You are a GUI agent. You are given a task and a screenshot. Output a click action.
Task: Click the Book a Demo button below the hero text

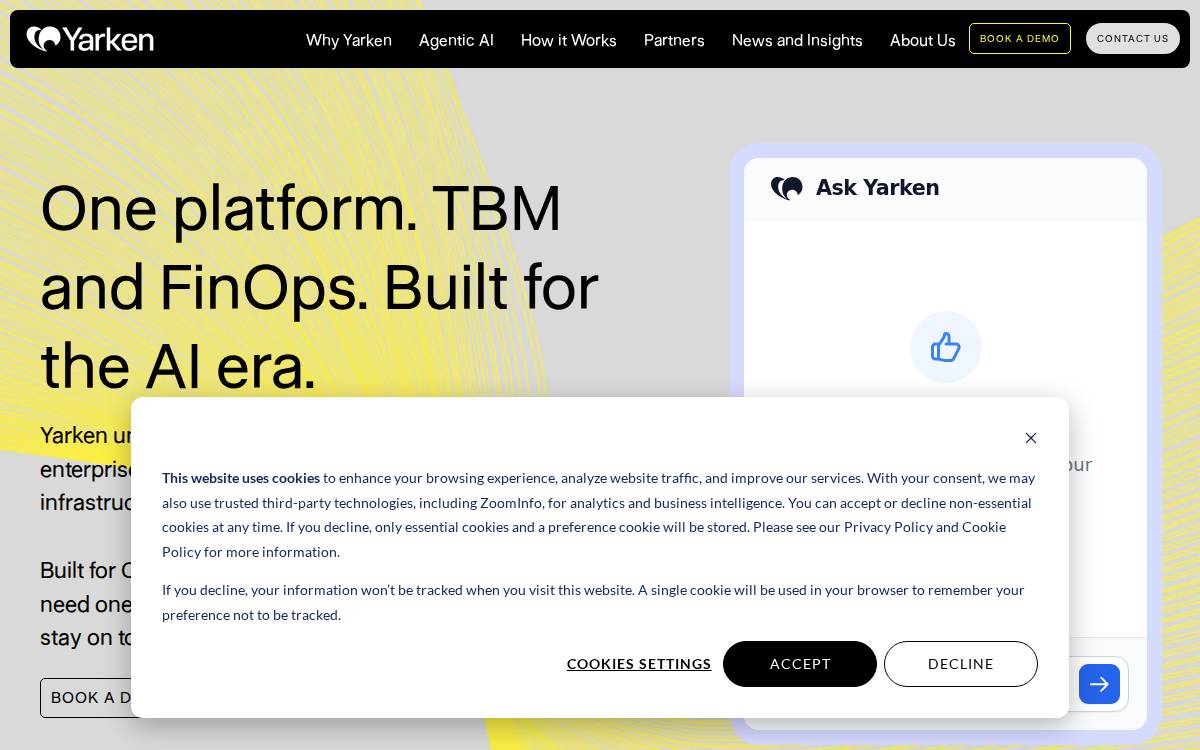(x=87, y=698)
